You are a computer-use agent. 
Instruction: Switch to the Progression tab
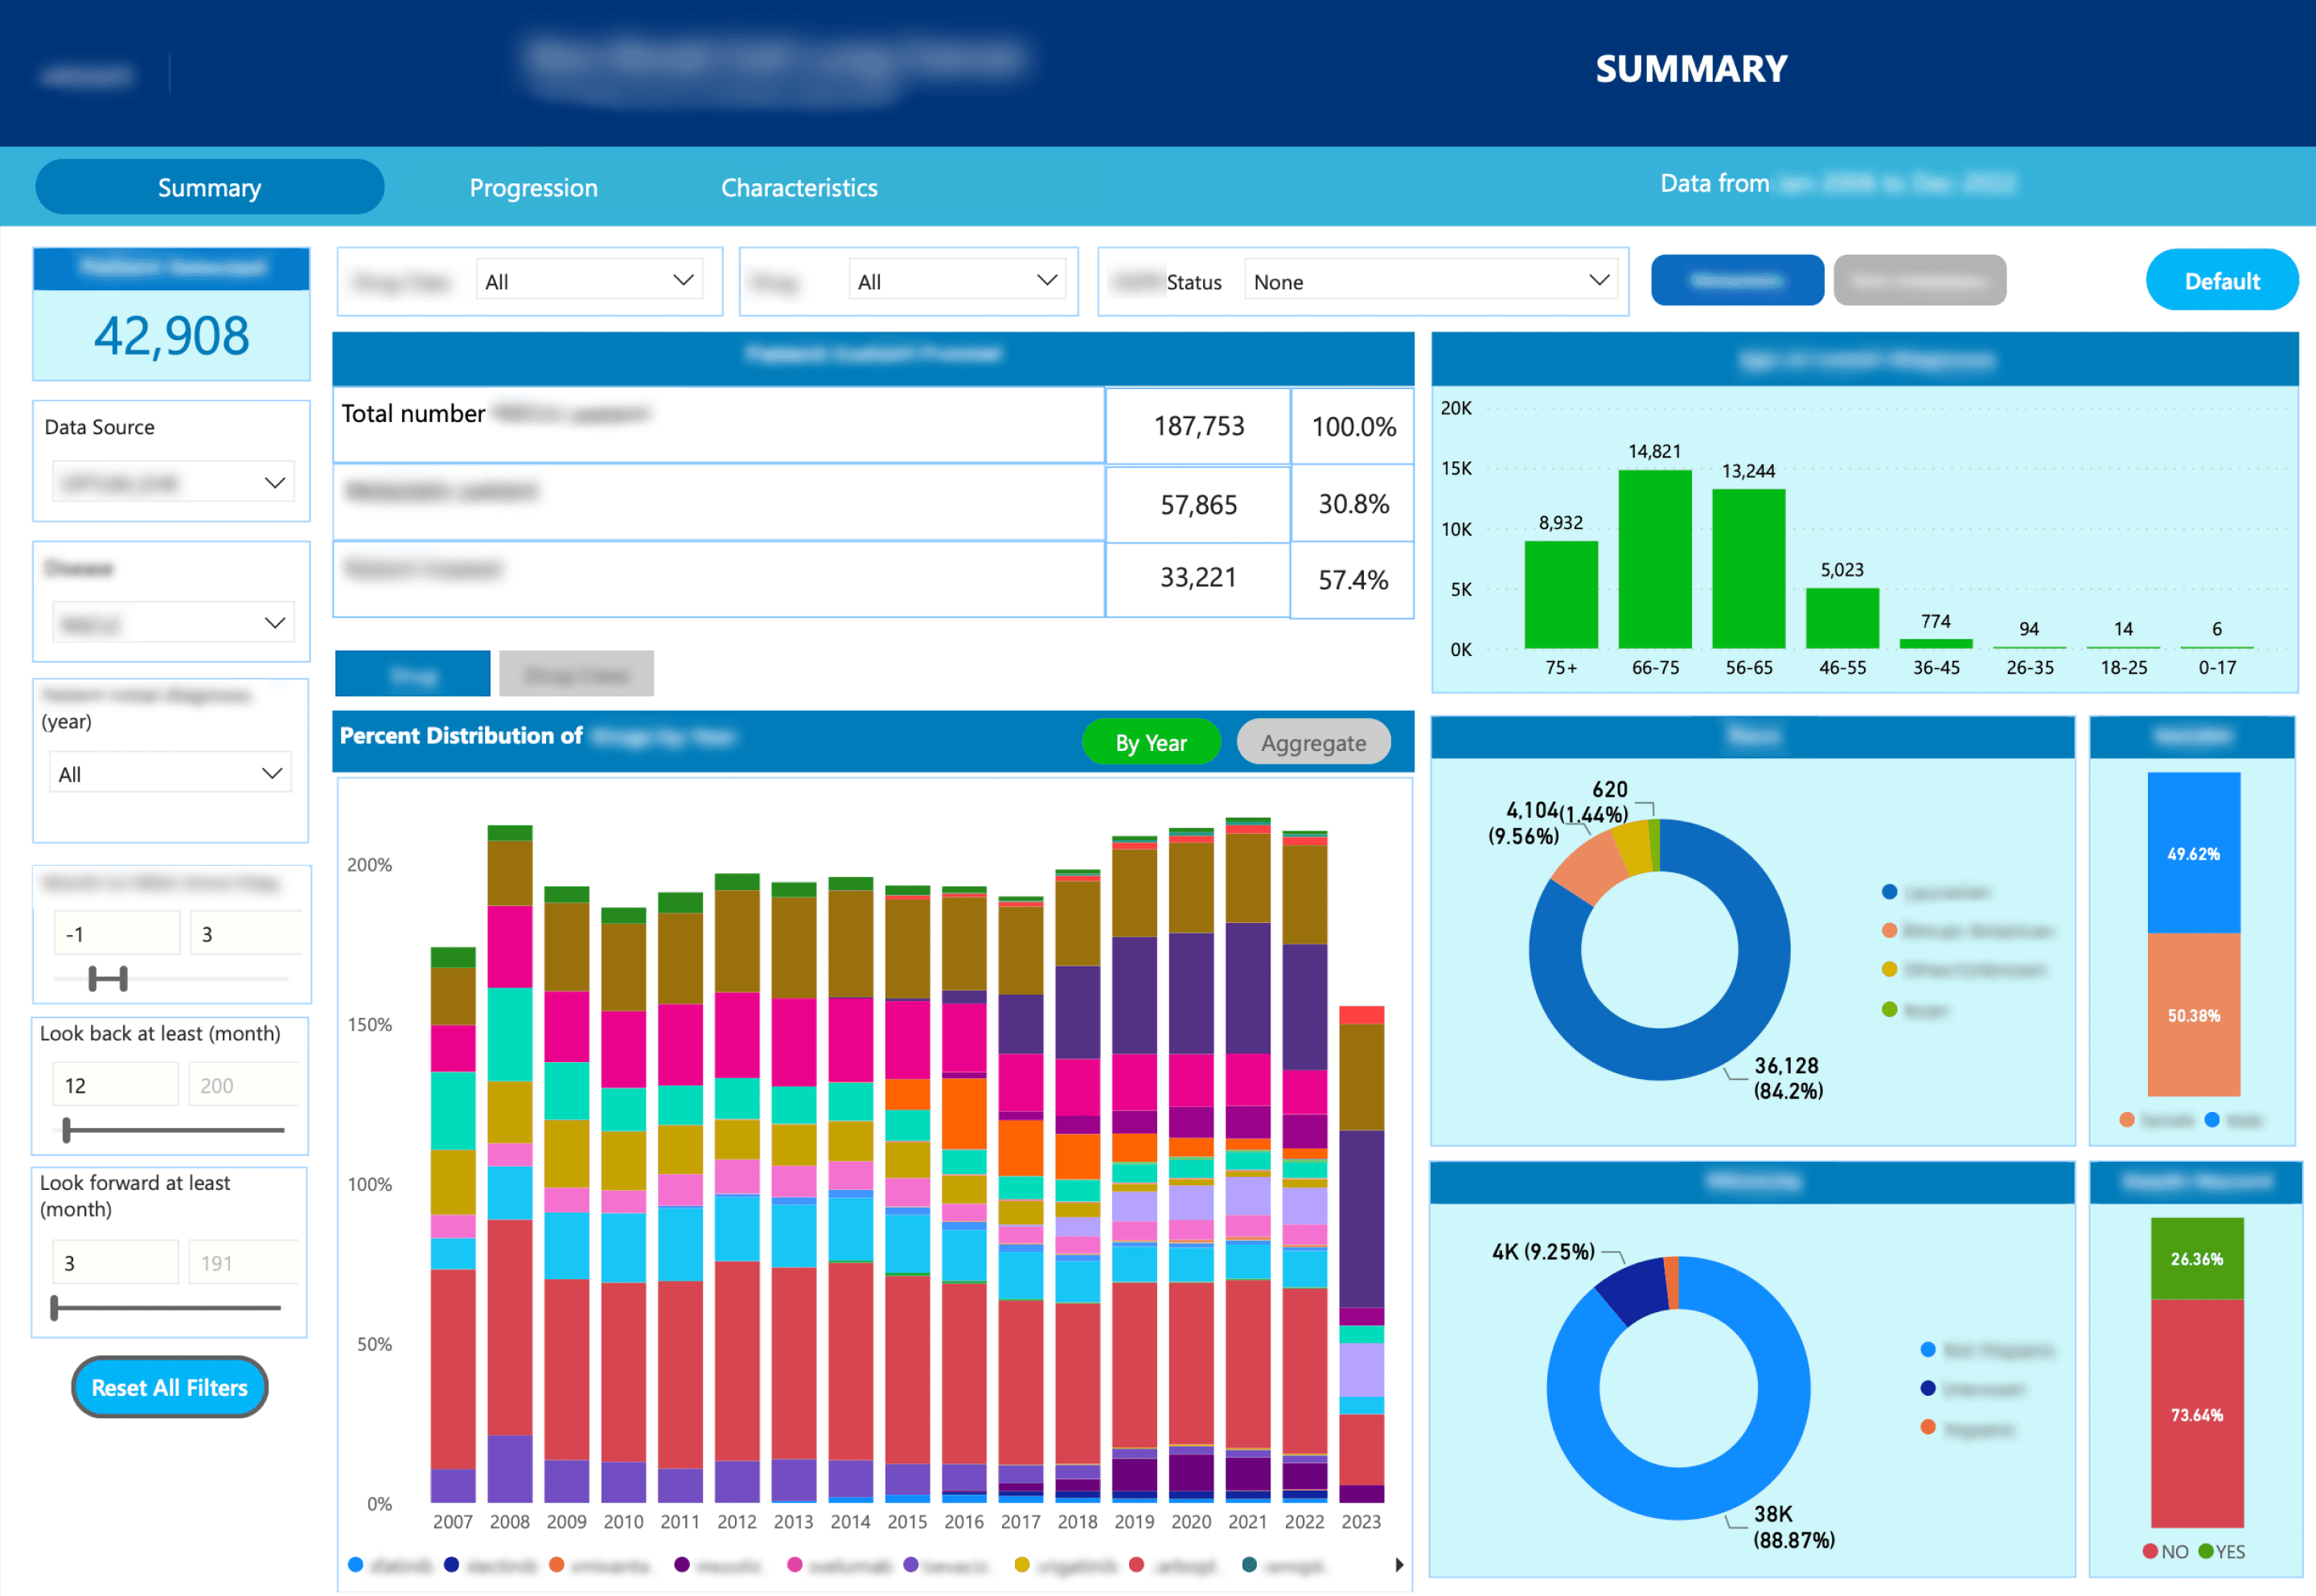click(x=533, y=188)
